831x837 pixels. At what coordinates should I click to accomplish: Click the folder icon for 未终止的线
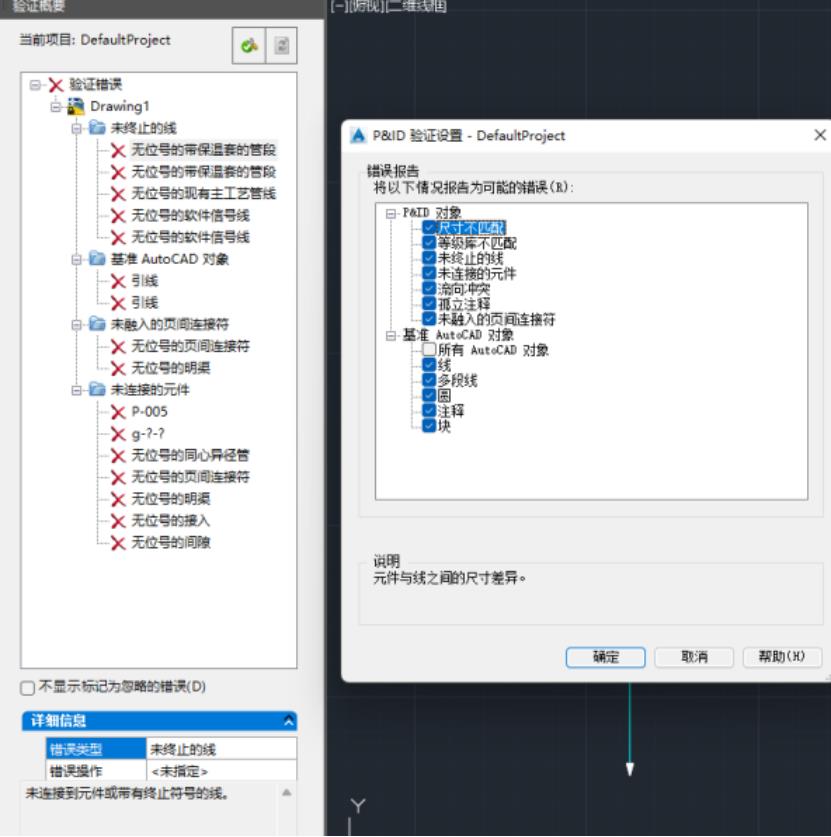[96, 128]
